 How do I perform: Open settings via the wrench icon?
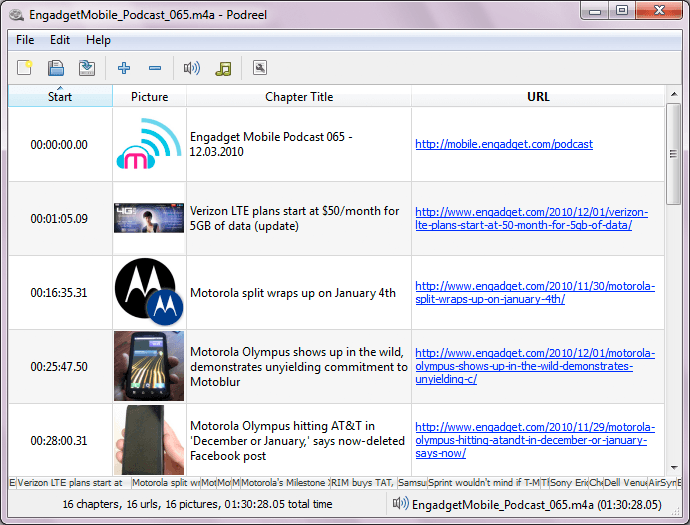coord(260,68)
